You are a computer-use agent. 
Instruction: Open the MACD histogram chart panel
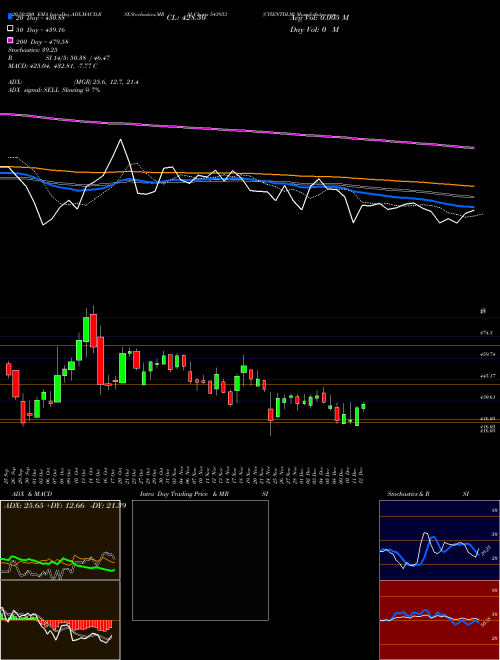tap(60, 620)
